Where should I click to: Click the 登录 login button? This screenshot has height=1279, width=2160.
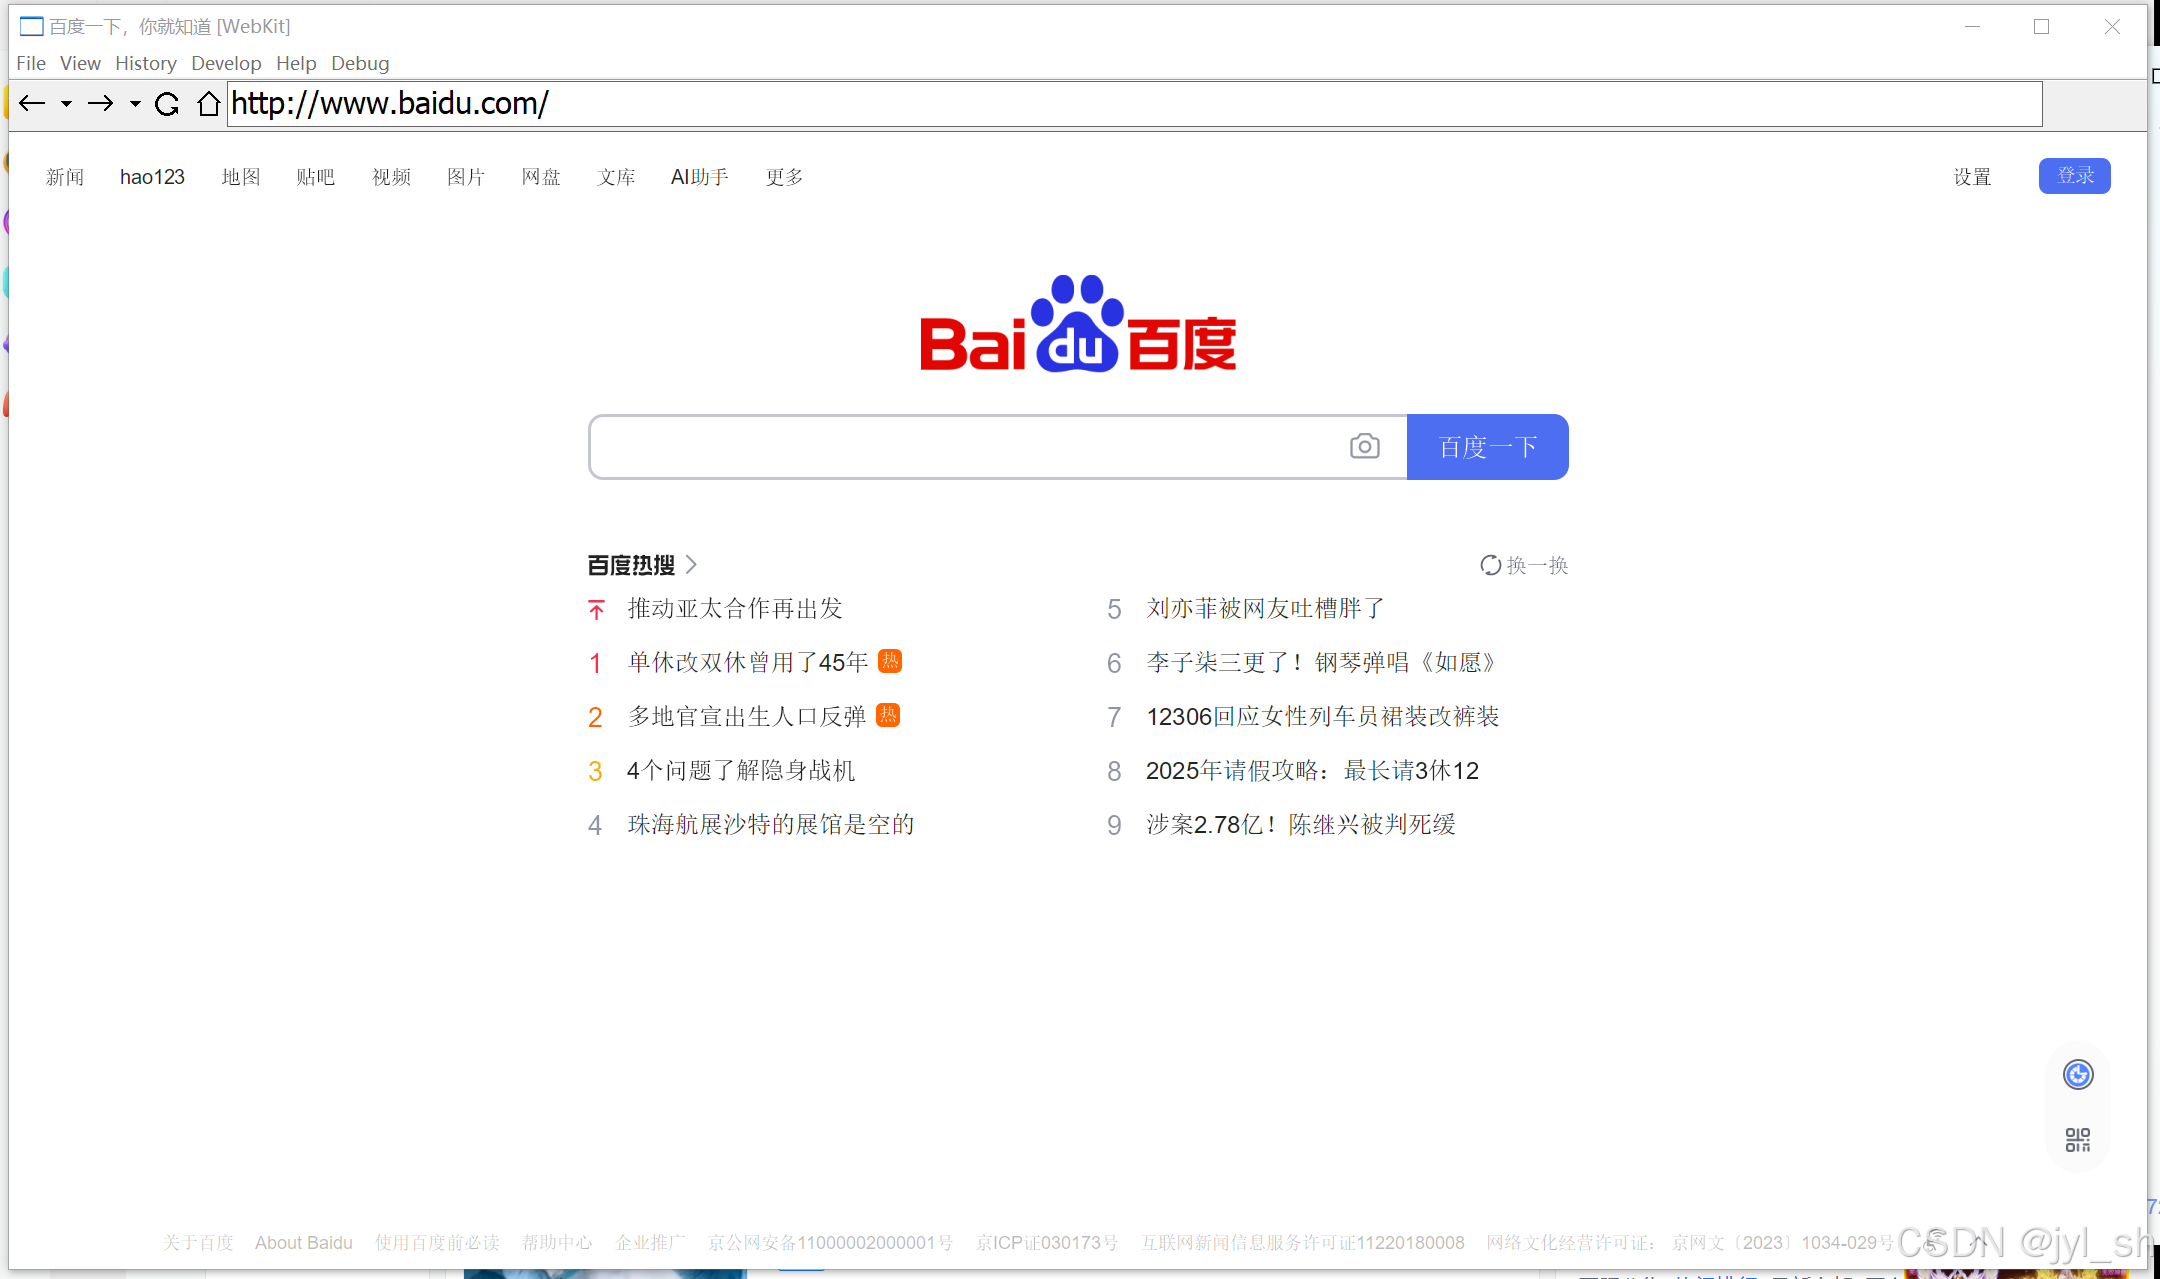[2075, 176]
